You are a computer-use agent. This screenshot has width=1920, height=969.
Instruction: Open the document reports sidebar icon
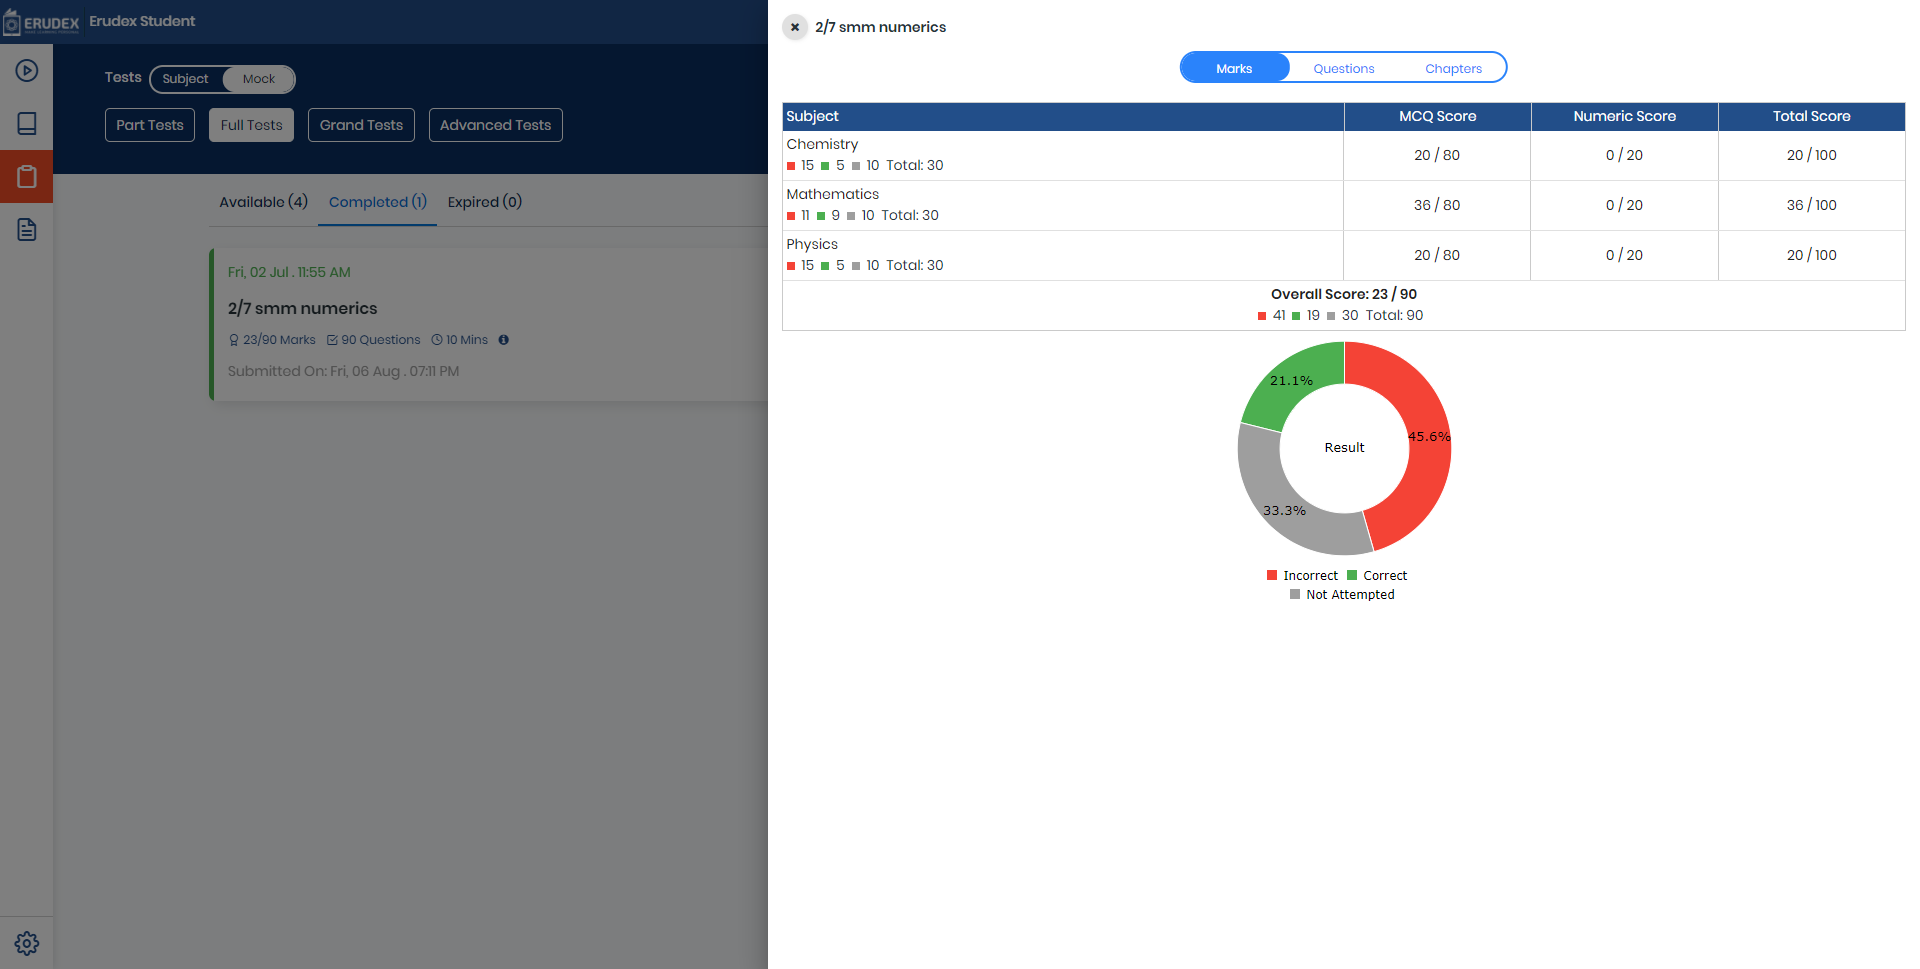click(27, 230)
